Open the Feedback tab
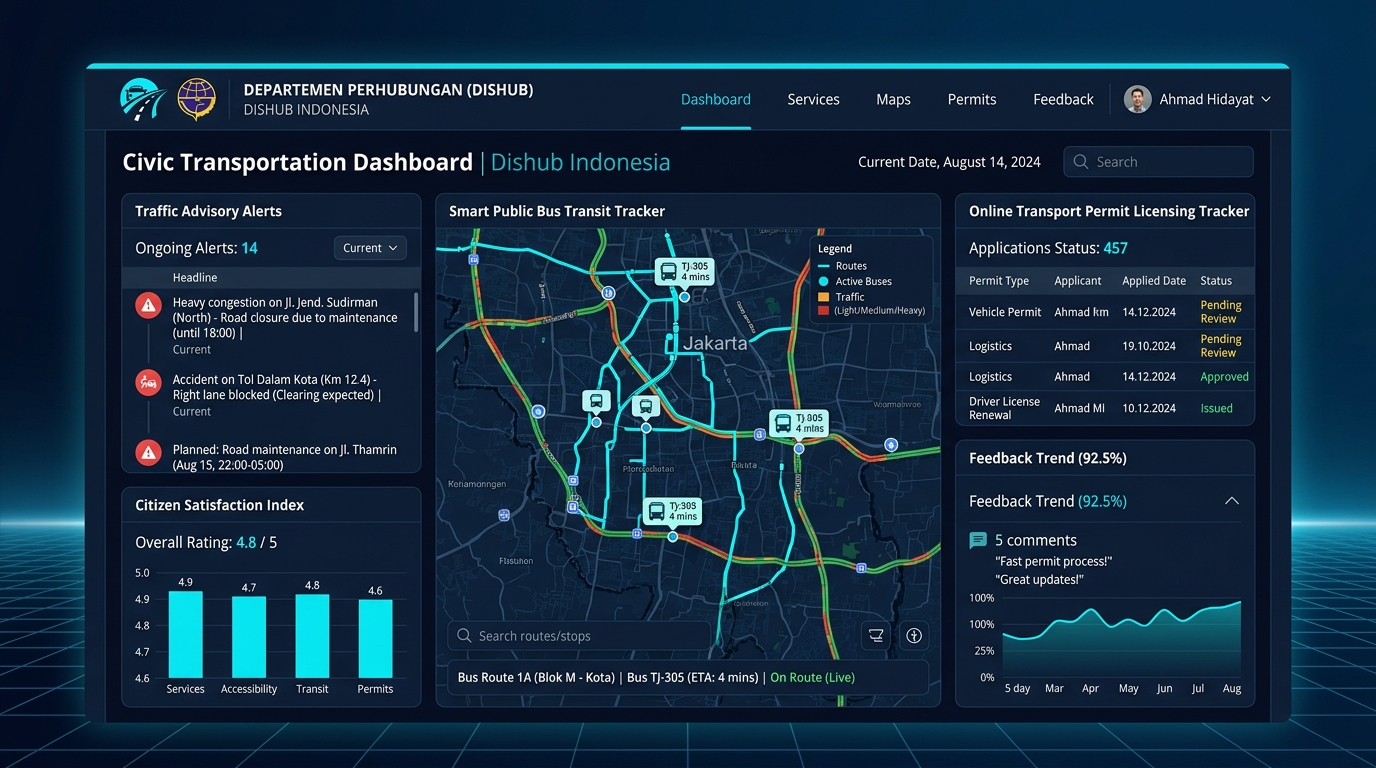This screenshot has width=1376, height=768. [1063, 99]
